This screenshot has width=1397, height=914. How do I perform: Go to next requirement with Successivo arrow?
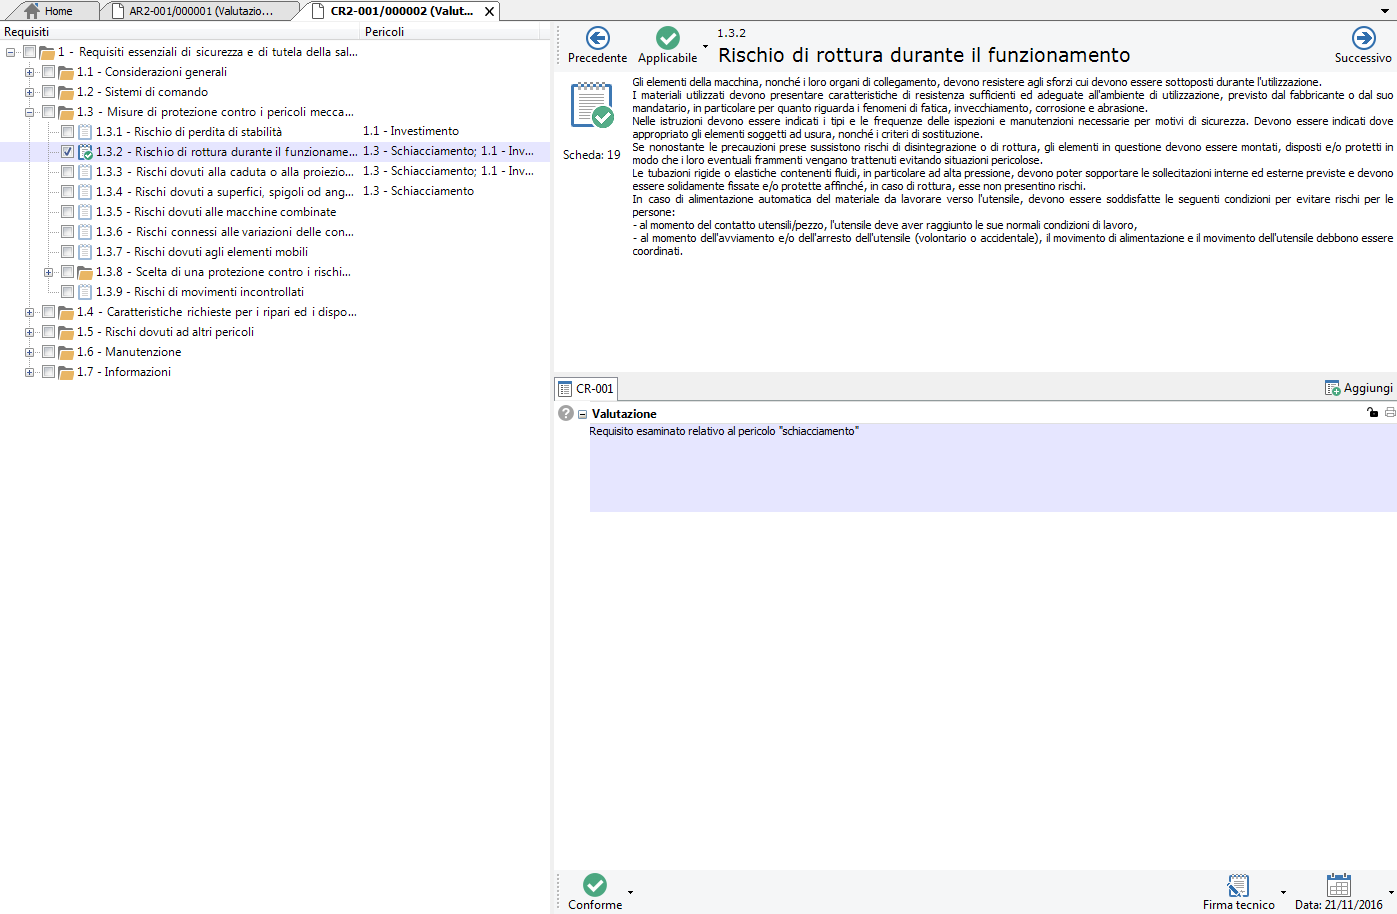(x=1363, y=39)
